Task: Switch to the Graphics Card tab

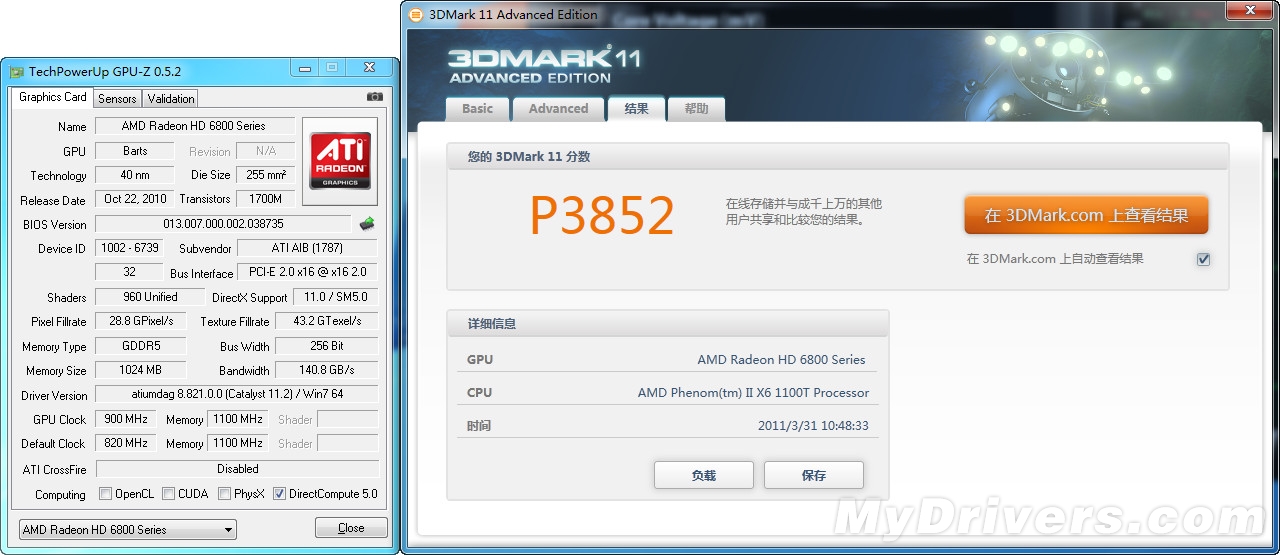Action: (52, 97)
